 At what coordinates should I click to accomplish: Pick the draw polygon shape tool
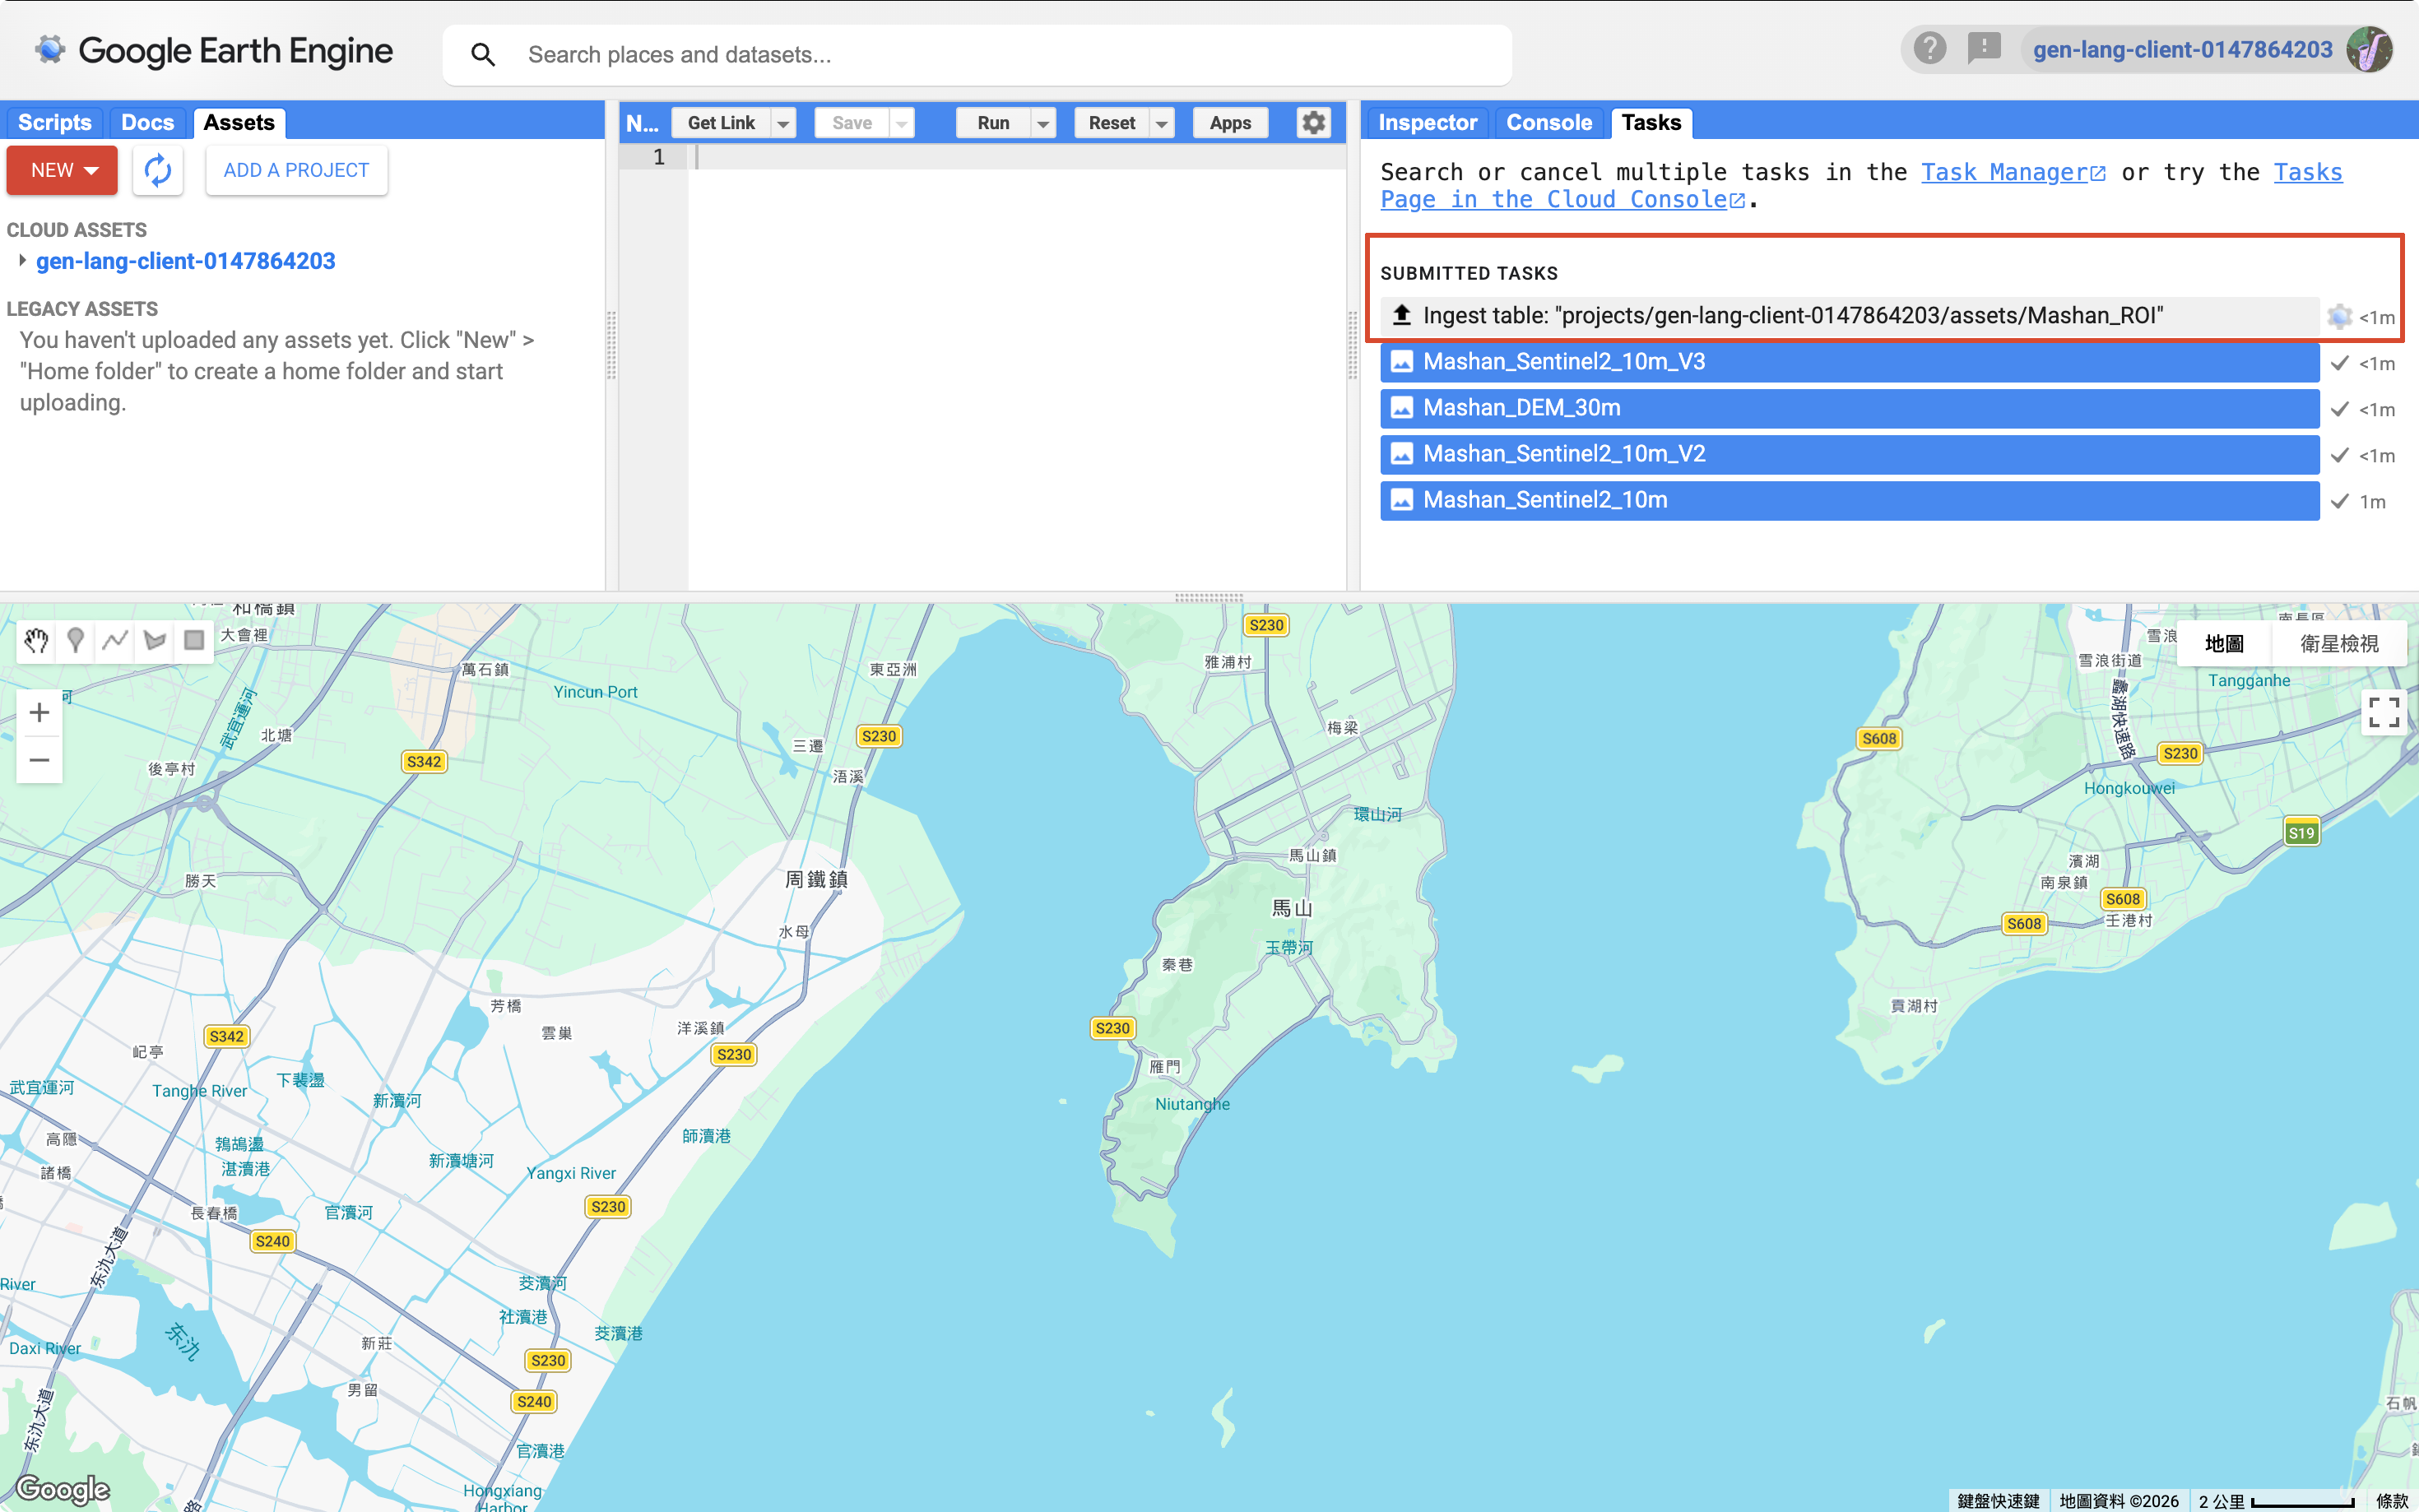[x=155, y=640]
